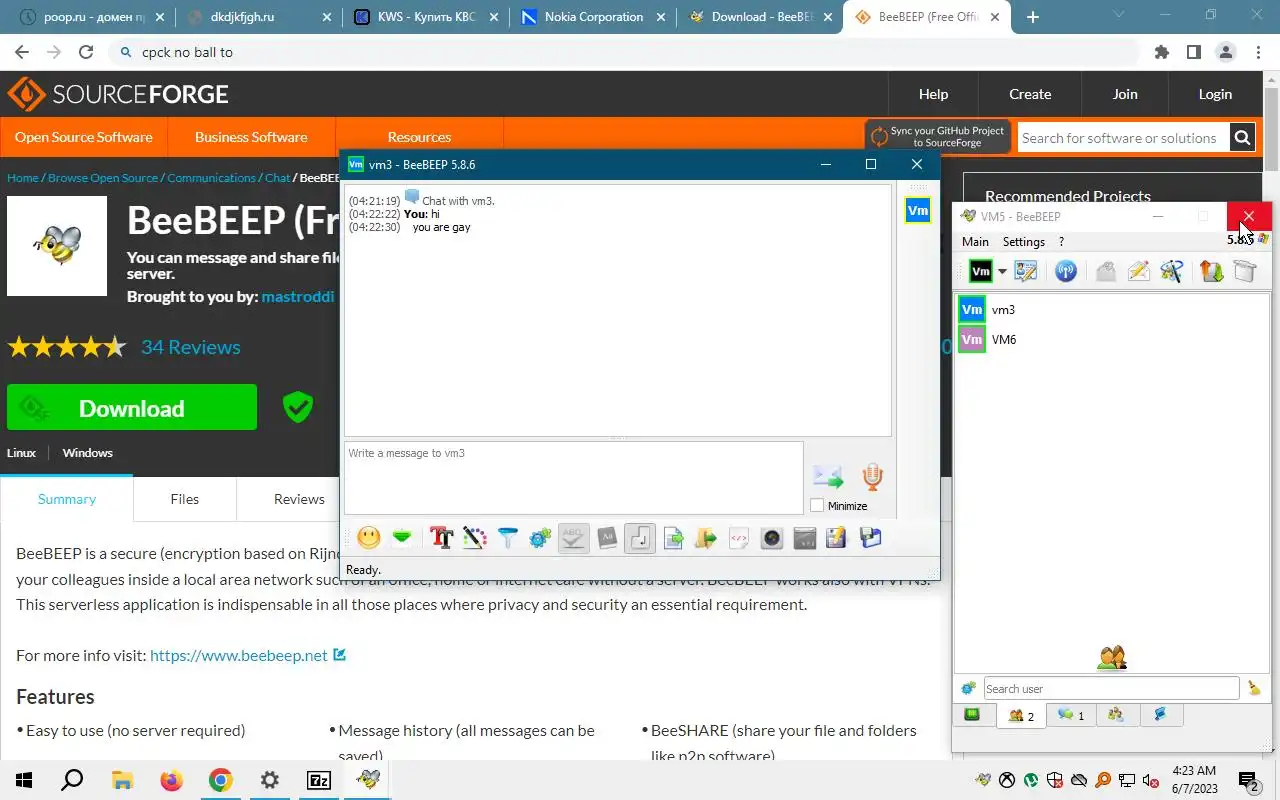Click the SourceForge search magnifier button
This screenshot has height=800, width=1280.
point(1242,138)
